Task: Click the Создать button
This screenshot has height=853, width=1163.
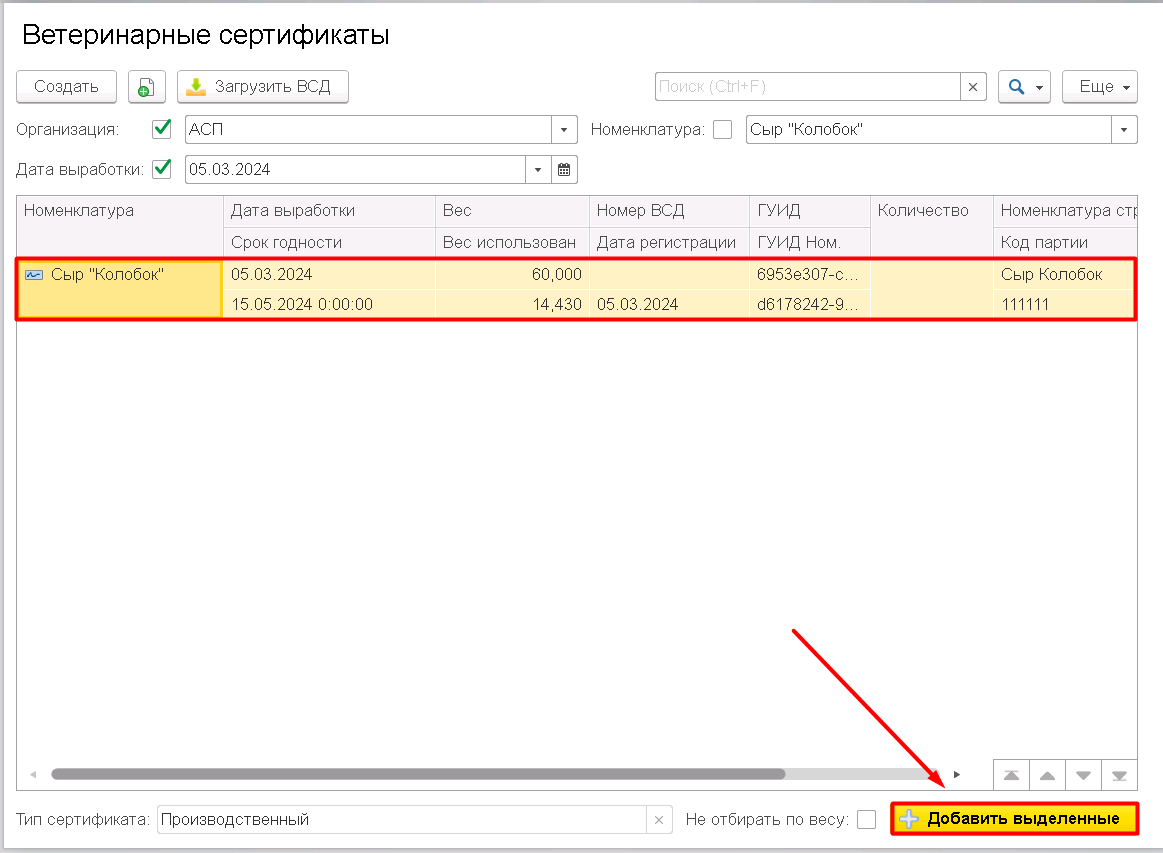Action: pyautogui.click(x=67, y=87)
